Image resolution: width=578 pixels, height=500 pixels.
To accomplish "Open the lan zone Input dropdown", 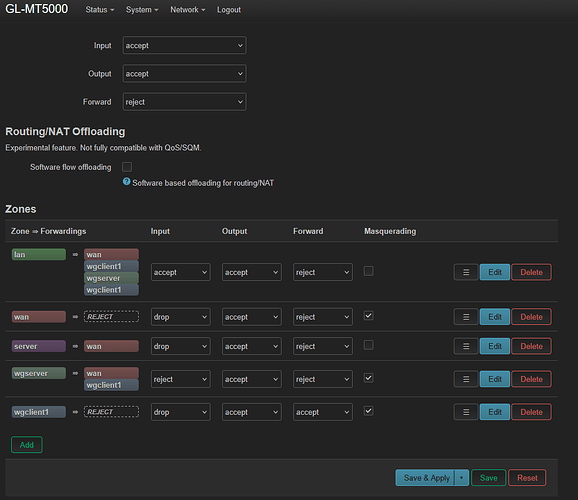I will (x=181, y=272).
